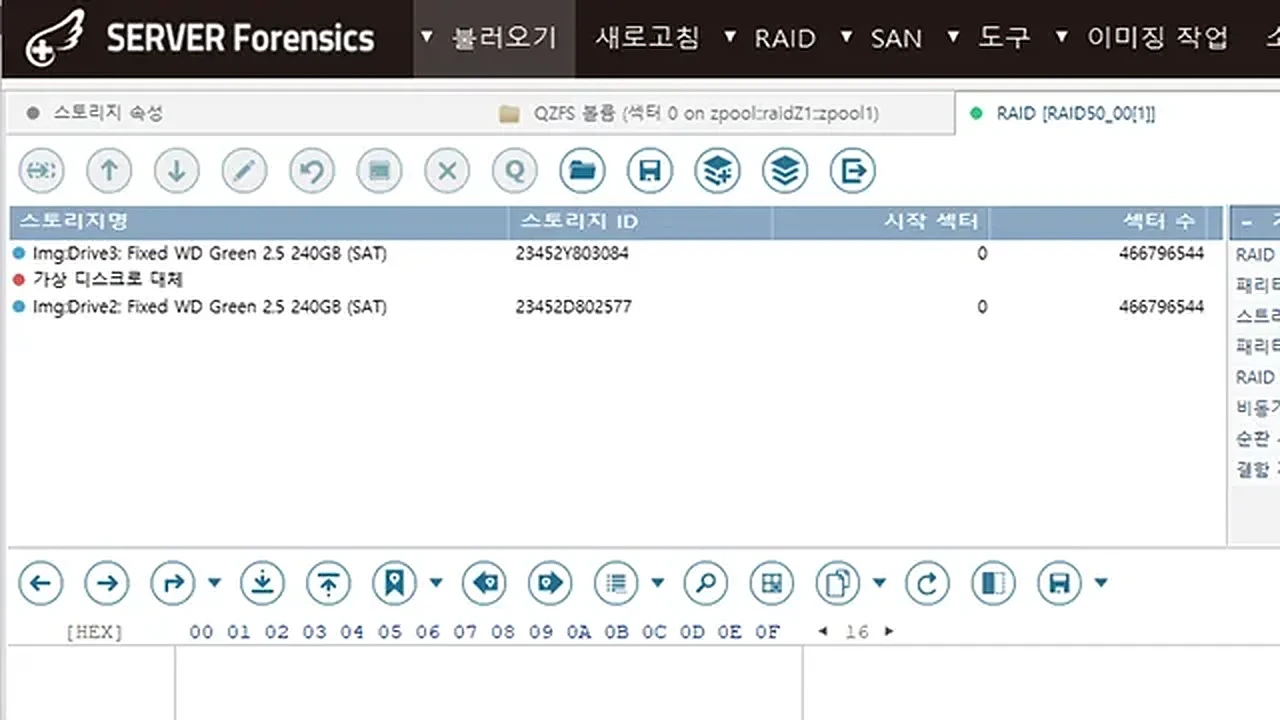
Task: Click the bookmark icon in hex toolbar
Action: point(394,583)
